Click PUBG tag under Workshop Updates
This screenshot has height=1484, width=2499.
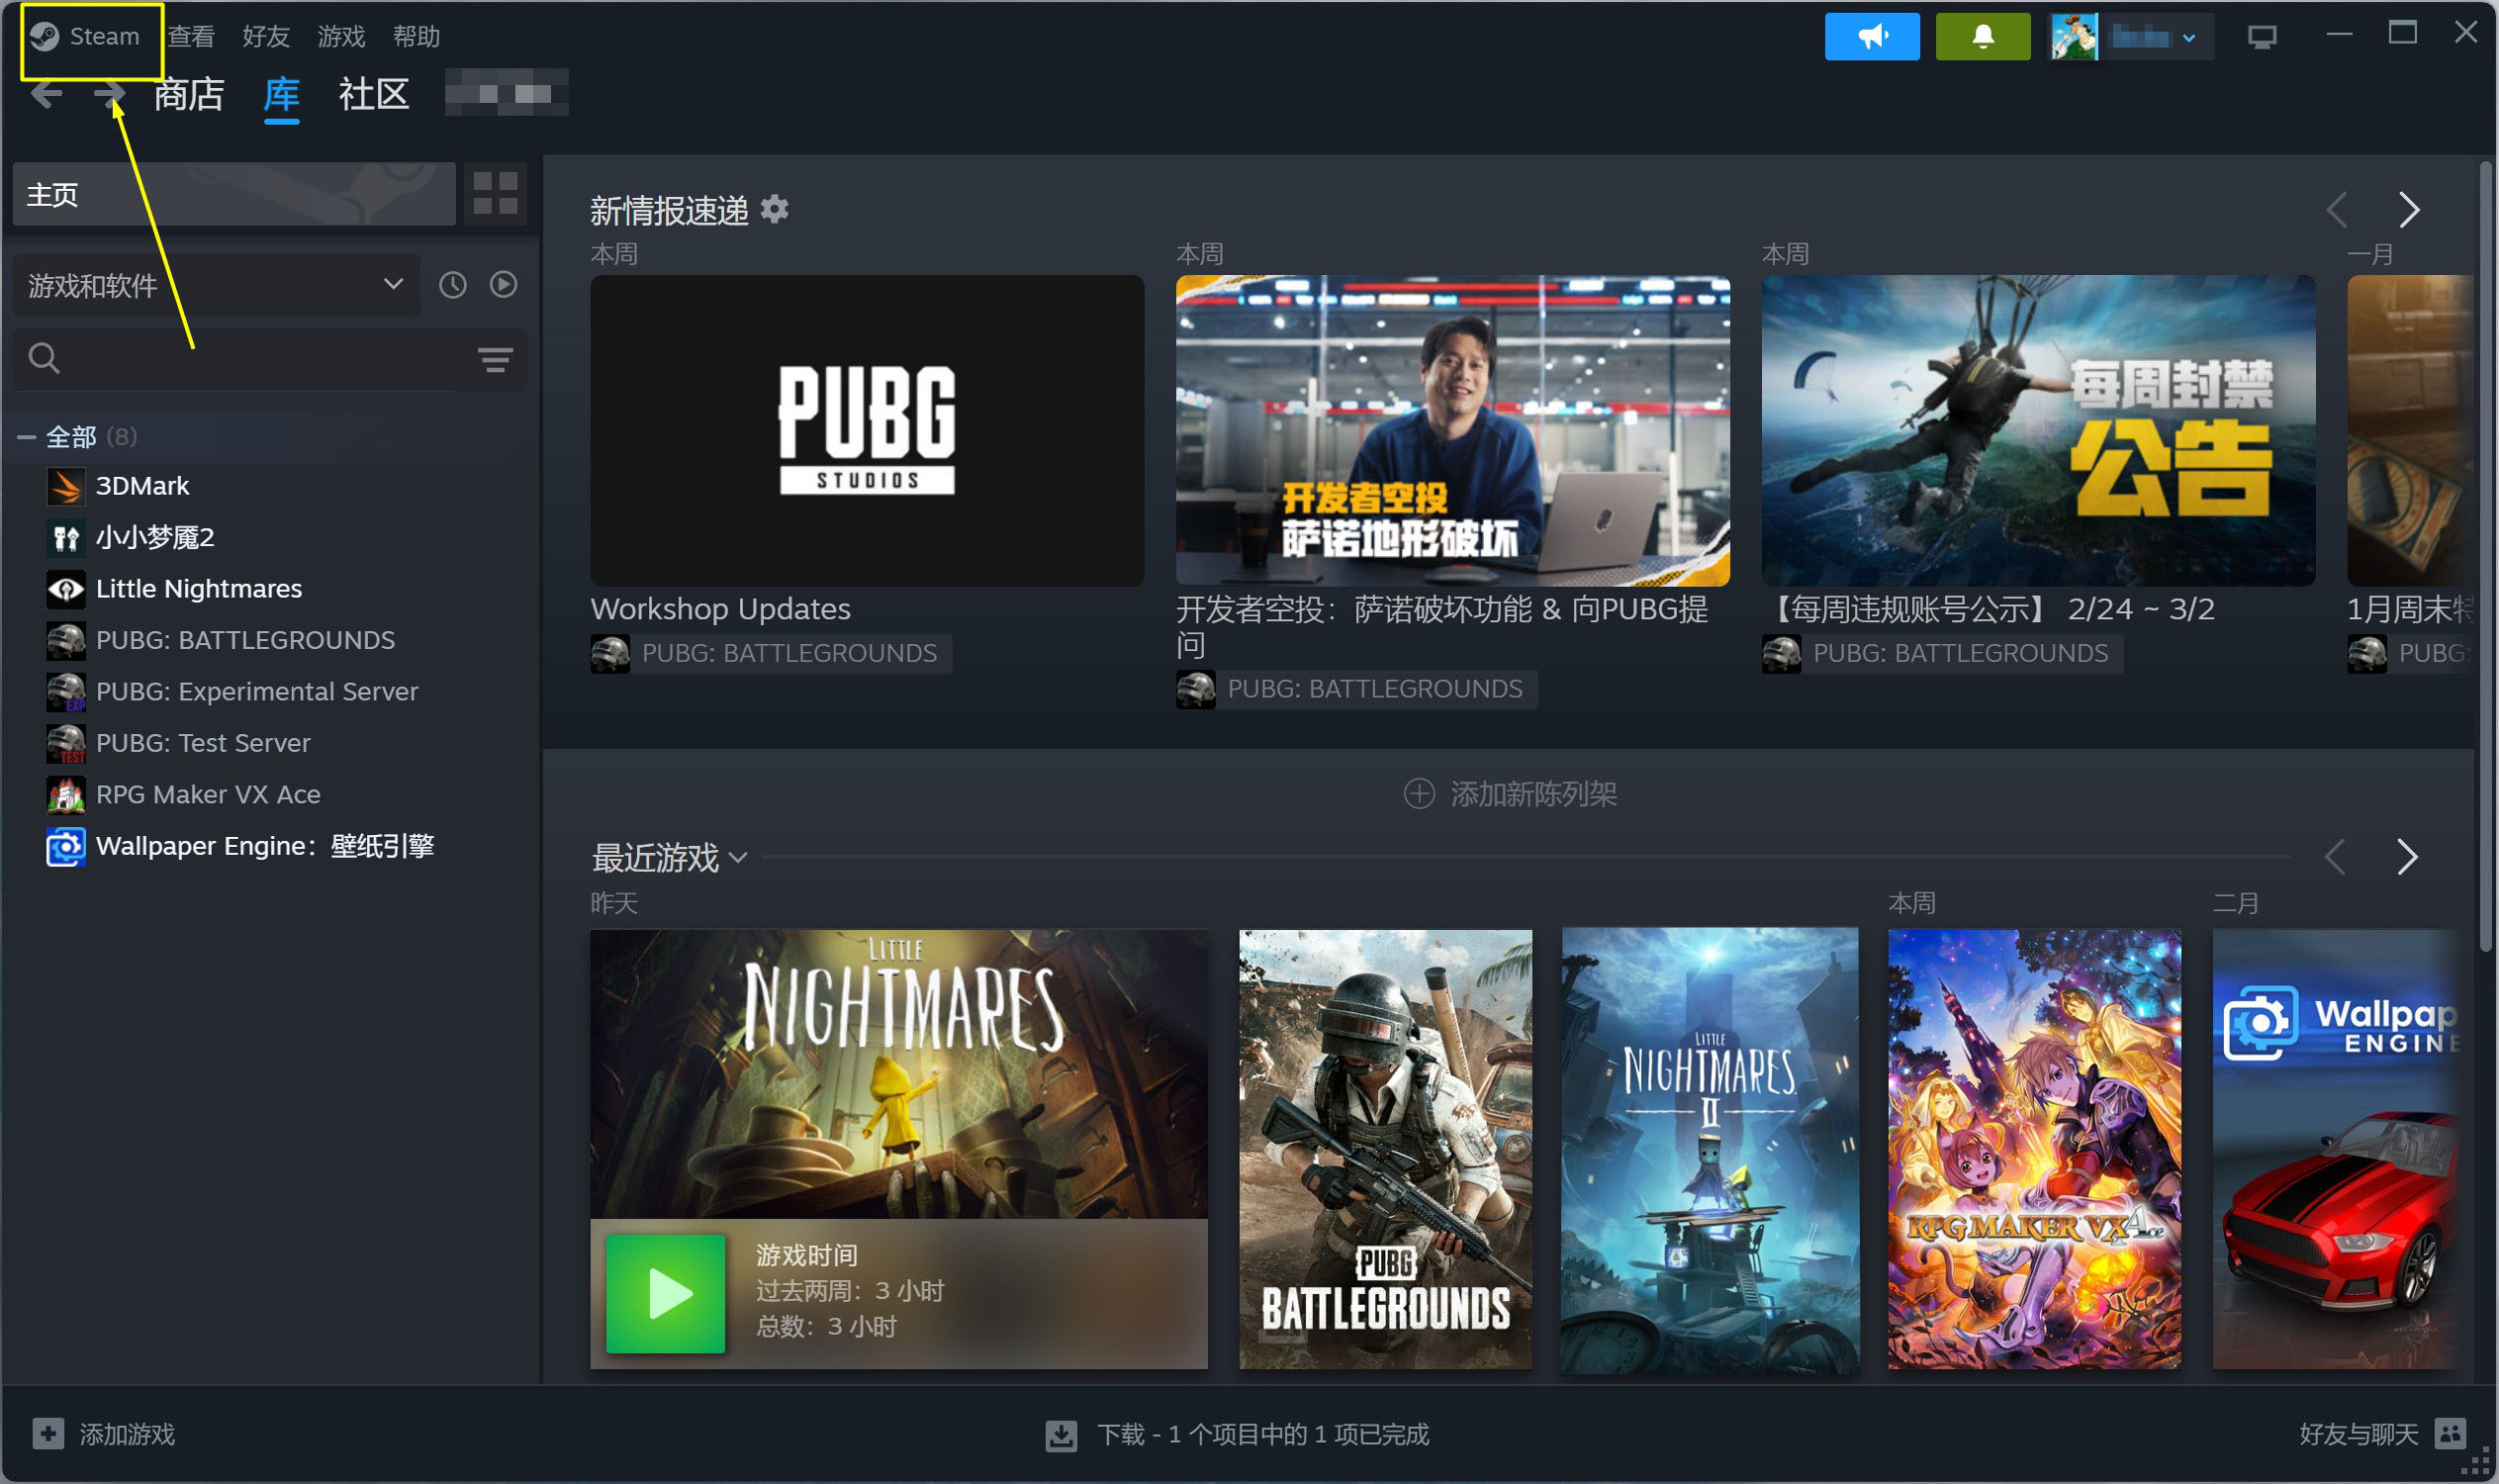click(770, 654)
